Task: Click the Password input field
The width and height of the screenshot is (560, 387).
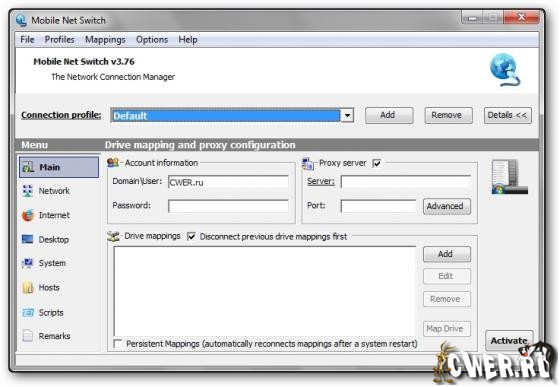Action: coord(228,206)
